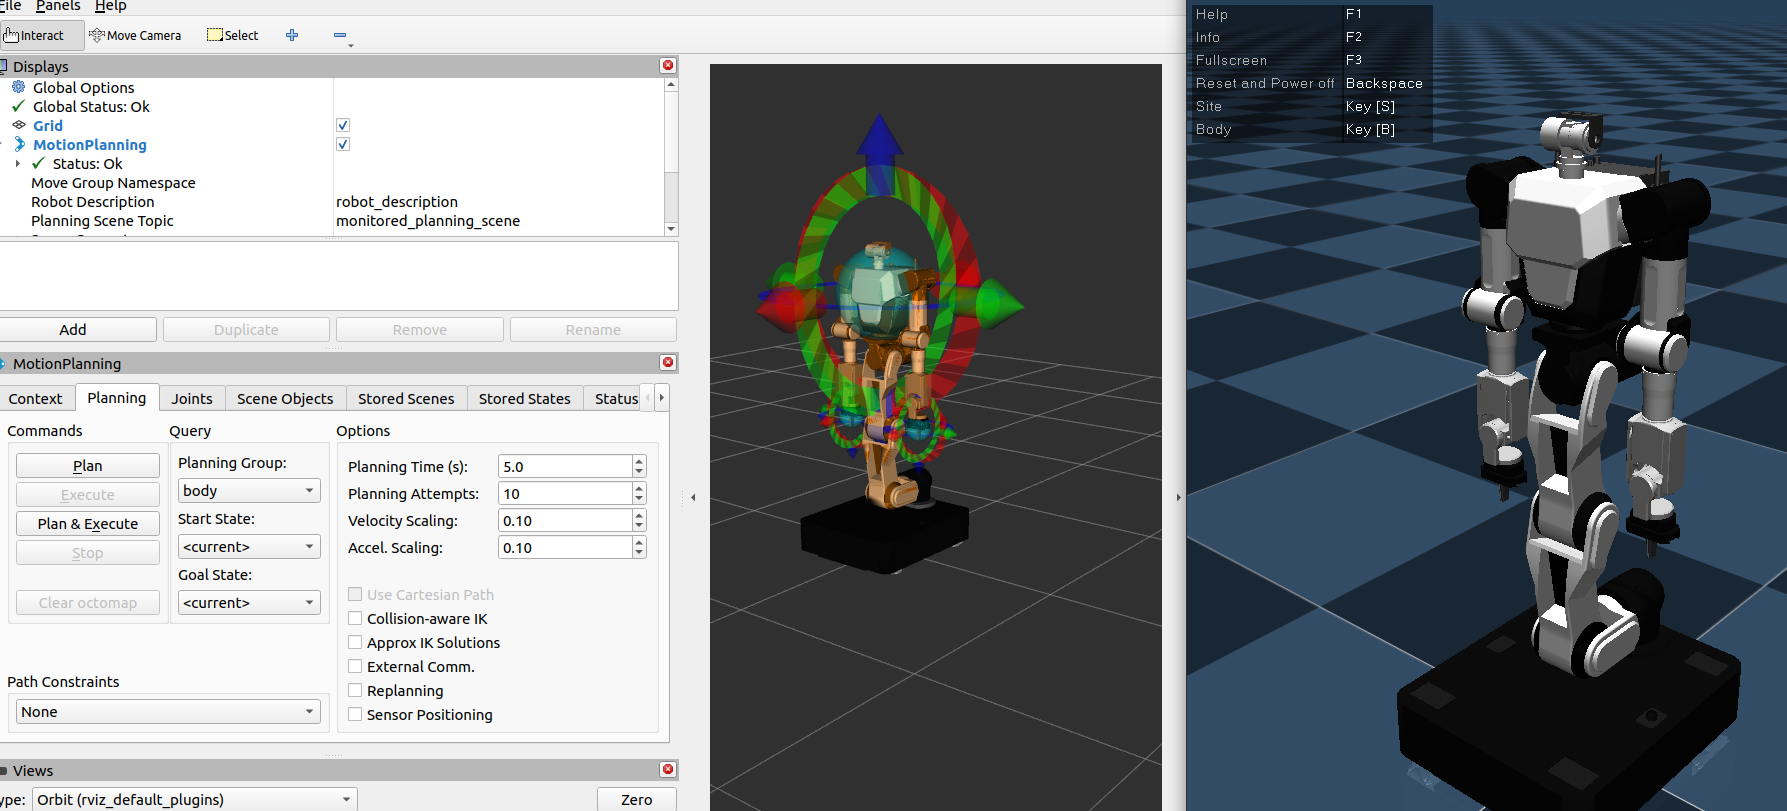This screenshot has height=811, width=1787.
Task: Close the Views panel
Action: (668, 769)
